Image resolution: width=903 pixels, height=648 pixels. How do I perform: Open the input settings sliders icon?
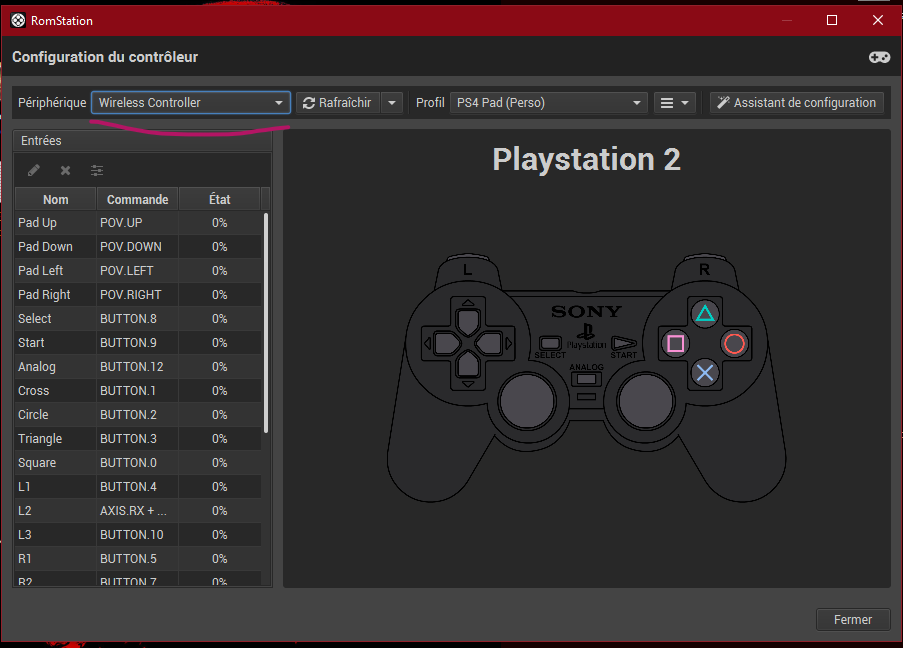[x=97, y=170]
